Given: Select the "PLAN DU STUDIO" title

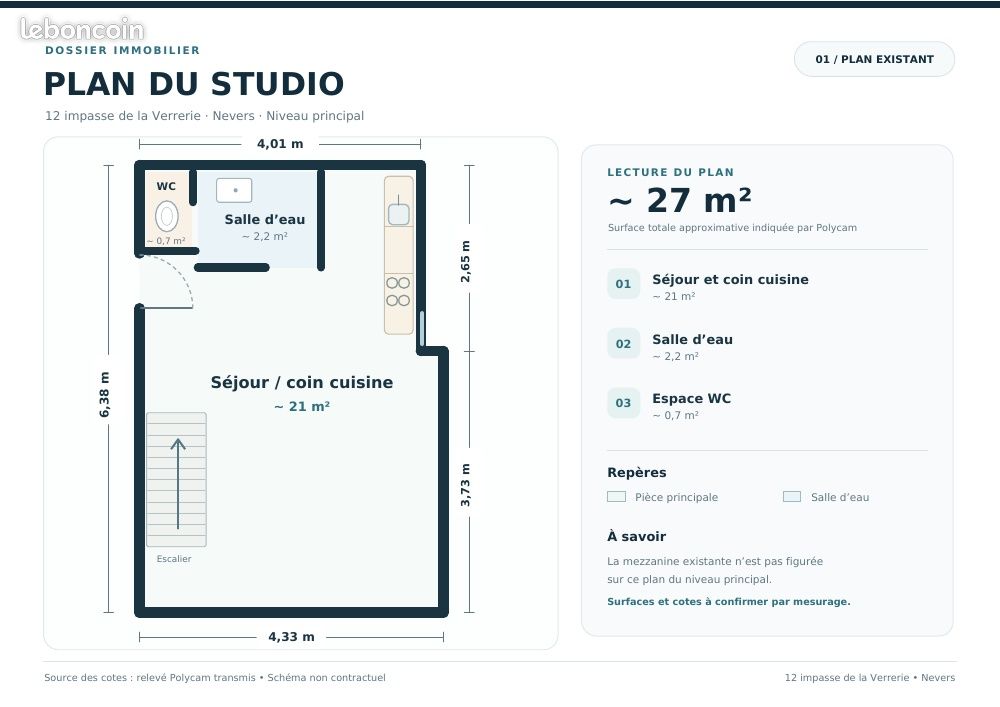Looking at the screenshot, I should point(194,84).
